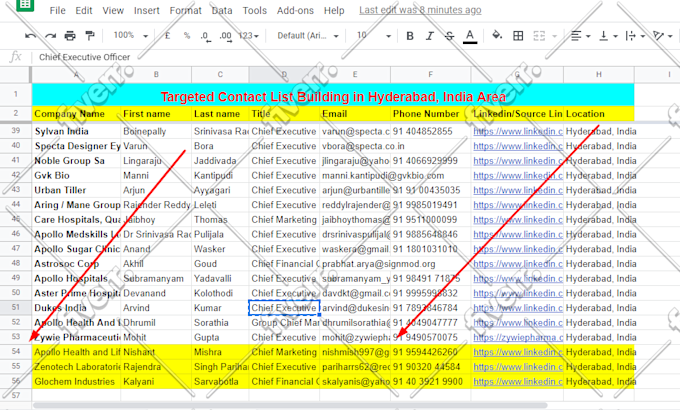The height and width of the screenshot is (410, 680).
Task: Open text rotation dropdown
Action: [663, 36]
